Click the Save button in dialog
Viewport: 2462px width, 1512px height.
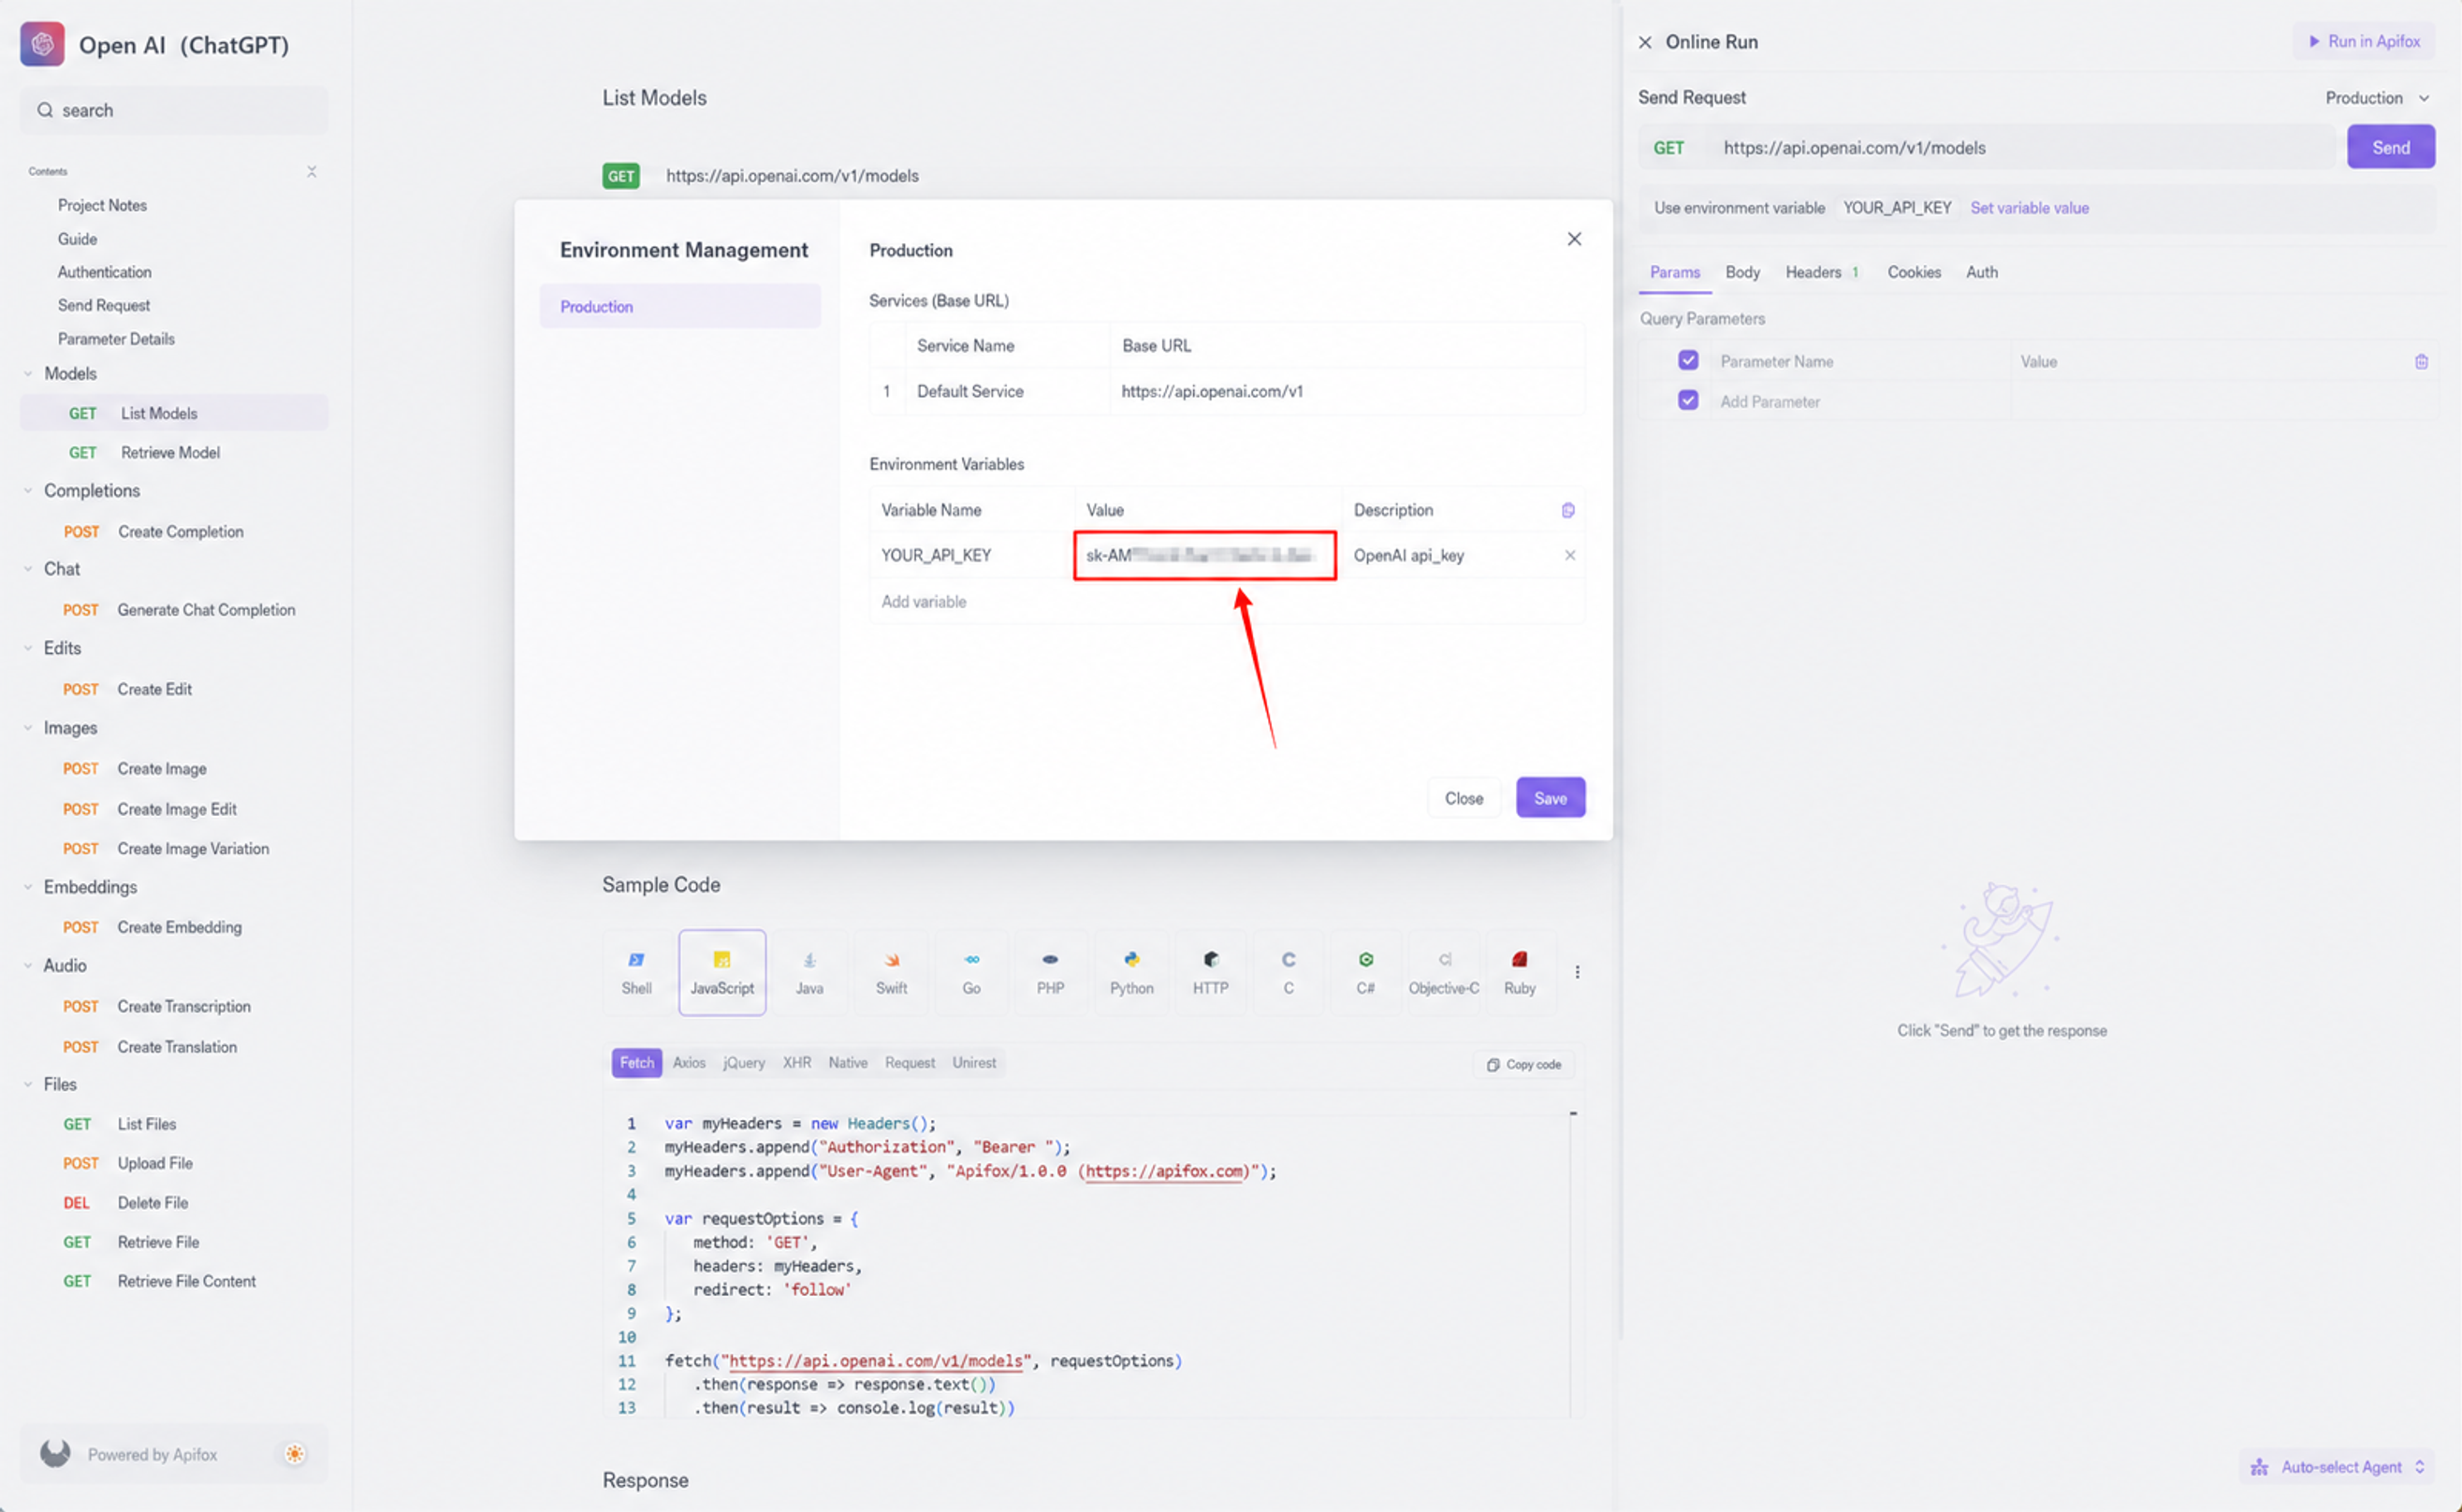point(1550,798)
